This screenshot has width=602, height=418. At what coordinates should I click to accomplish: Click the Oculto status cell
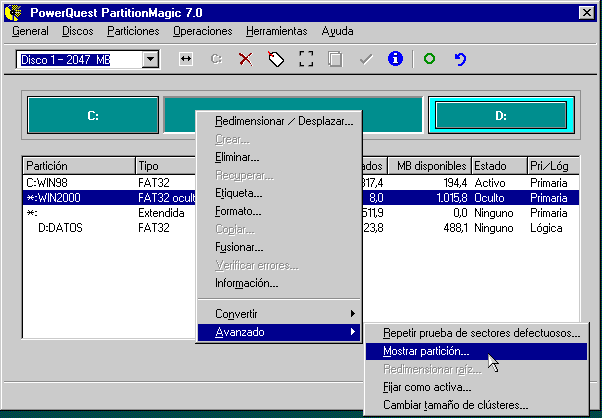490,198
